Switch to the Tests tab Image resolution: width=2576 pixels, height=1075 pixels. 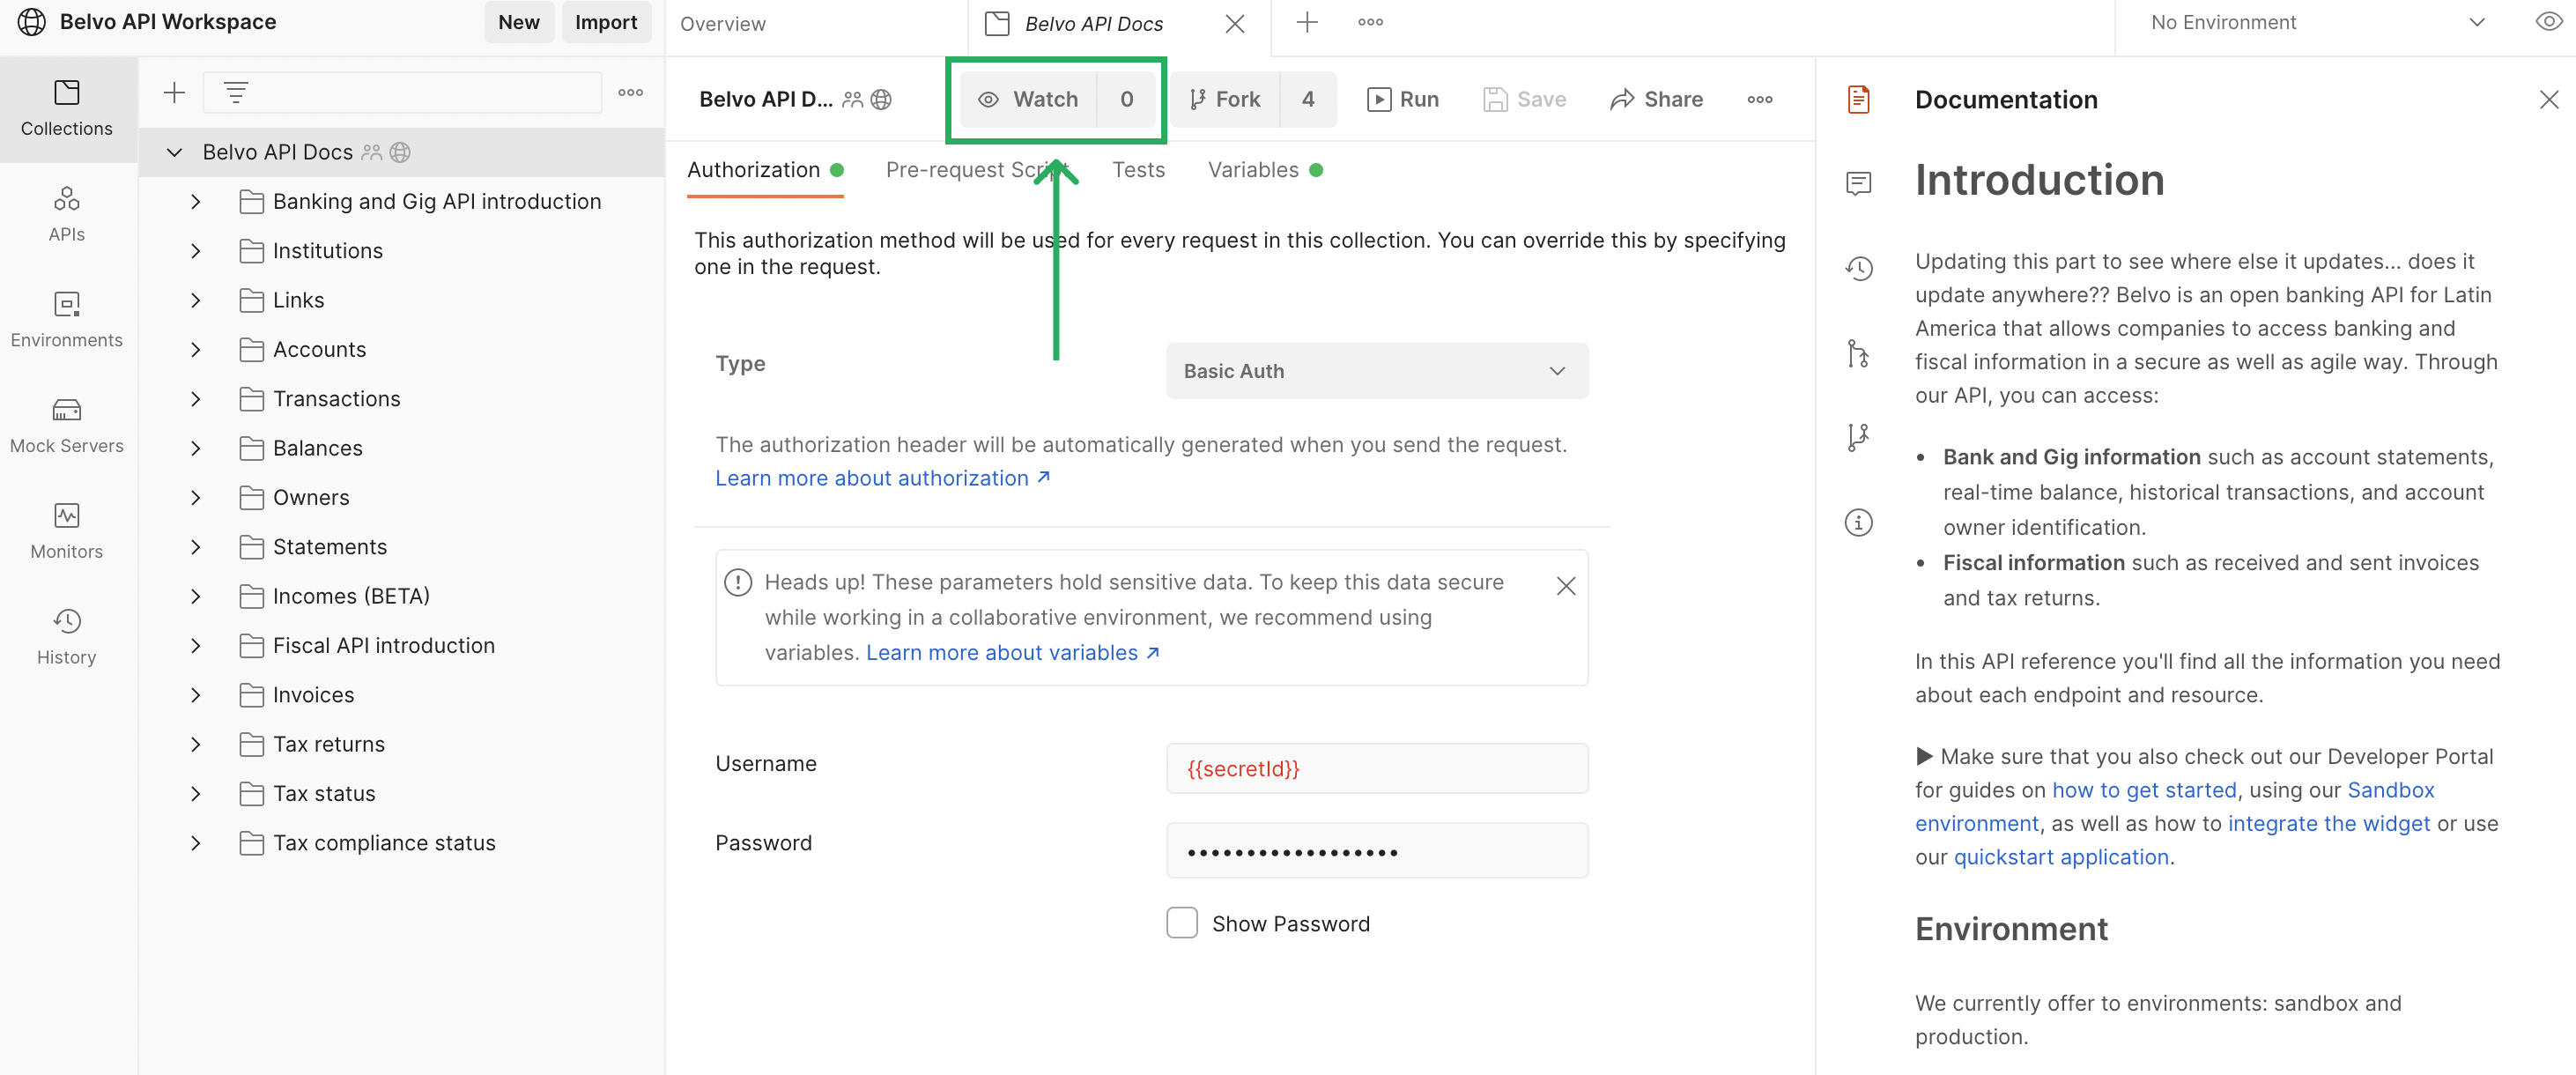[x=1138, y=170]
